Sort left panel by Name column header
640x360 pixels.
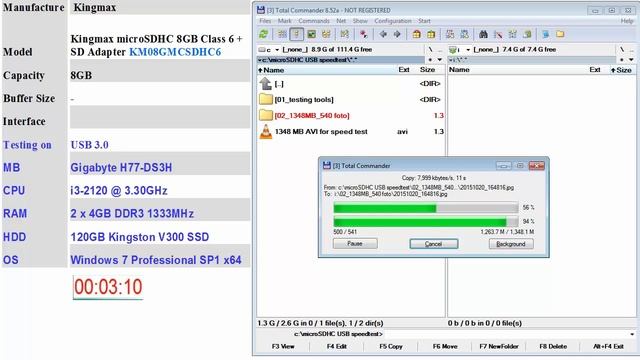click(327, 70)
